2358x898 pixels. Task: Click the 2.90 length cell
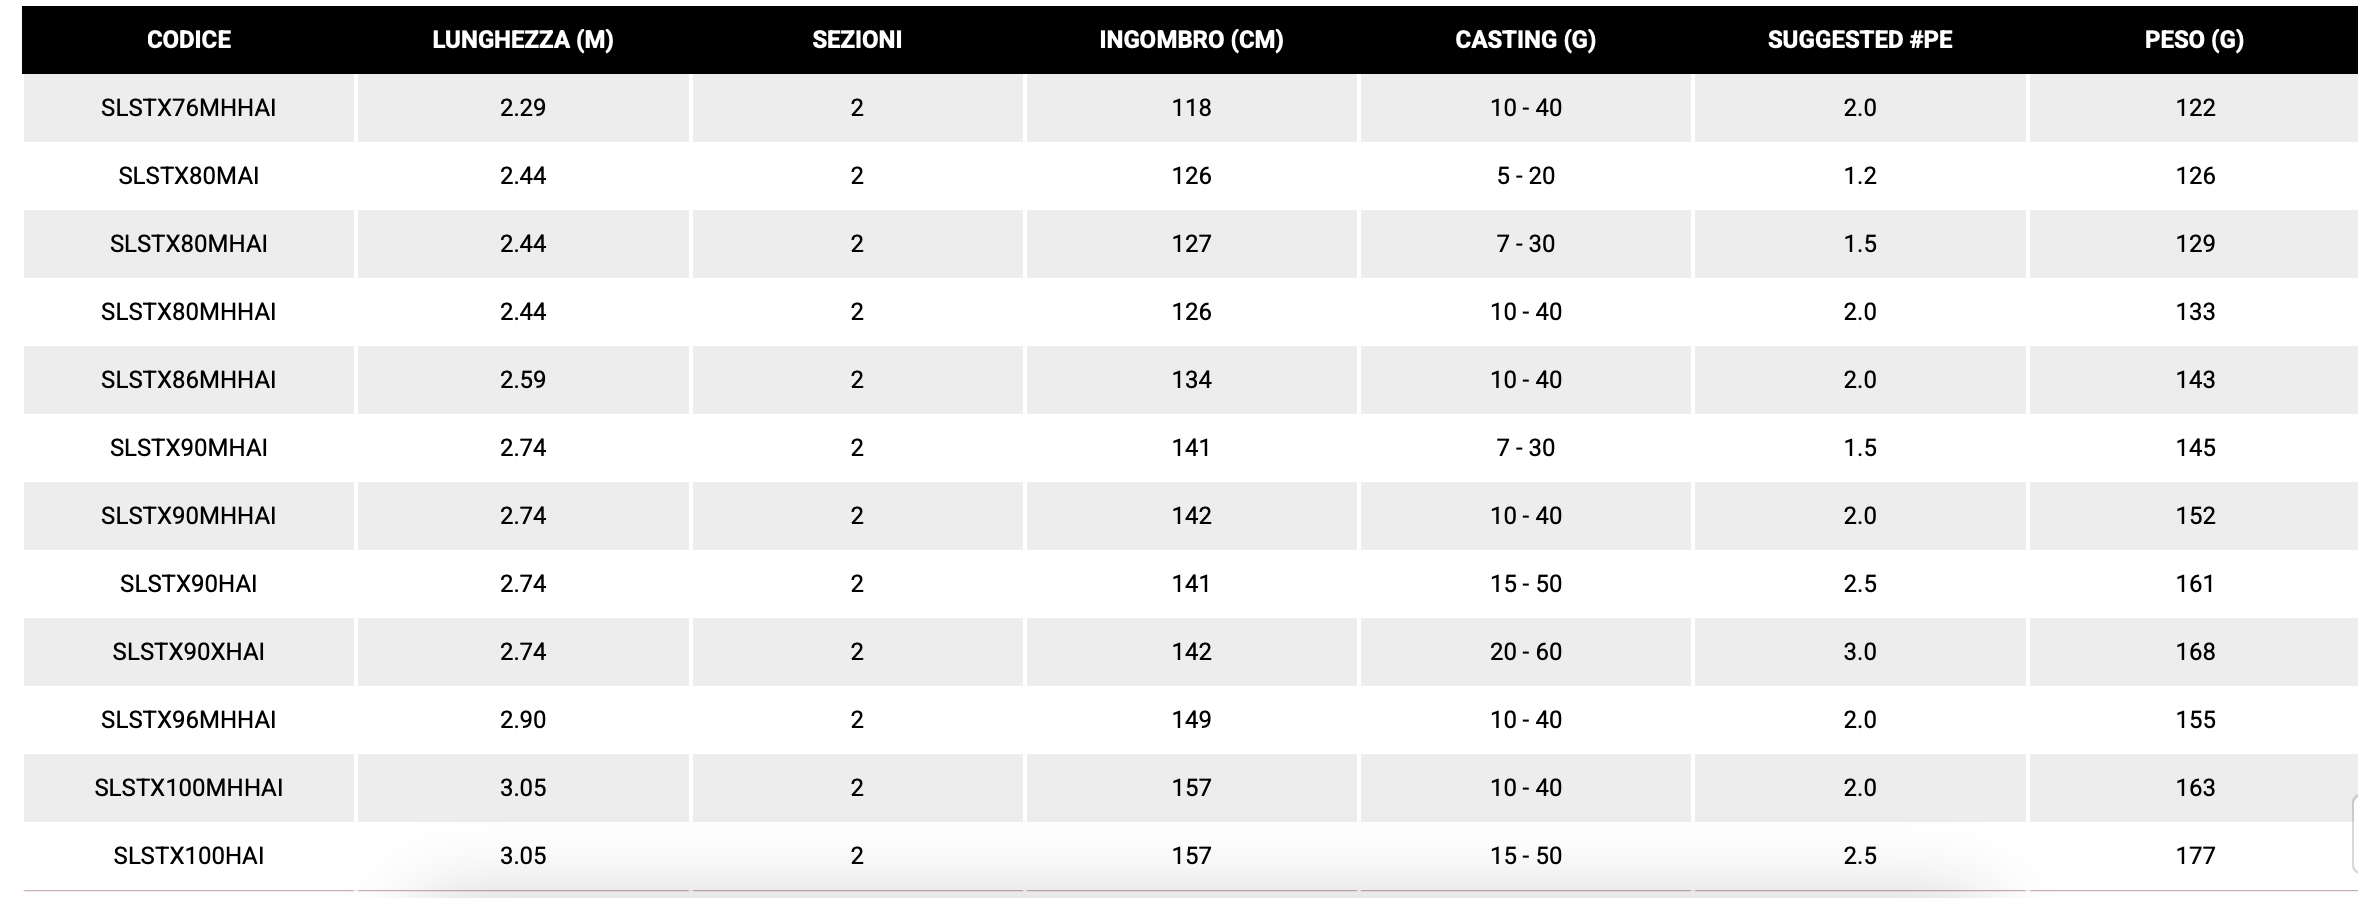pos(523,720)
